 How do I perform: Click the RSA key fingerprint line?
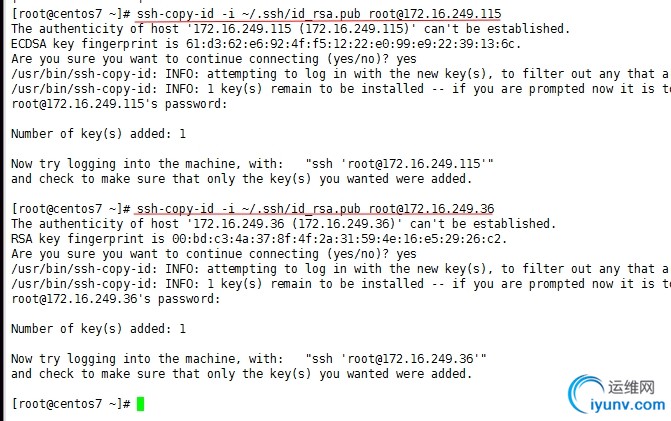[x=259, y=239]
